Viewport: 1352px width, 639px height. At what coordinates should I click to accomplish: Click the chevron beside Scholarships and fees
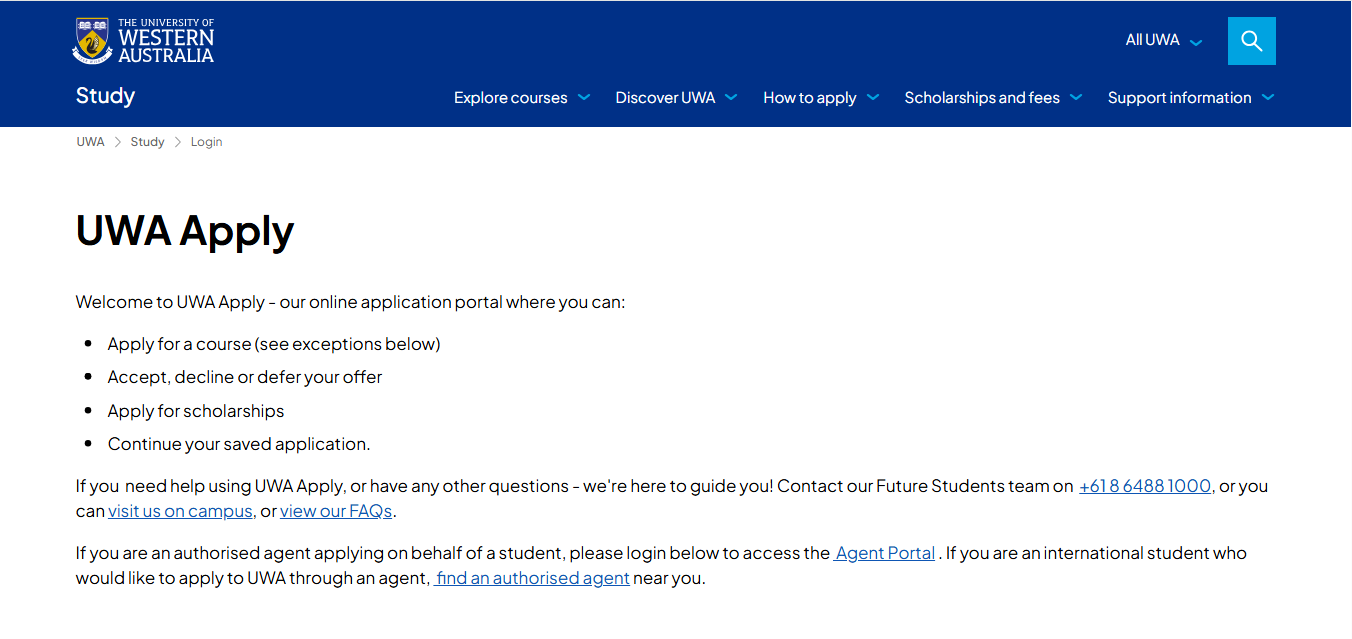pyautogui.click(x=1076, y=97)
